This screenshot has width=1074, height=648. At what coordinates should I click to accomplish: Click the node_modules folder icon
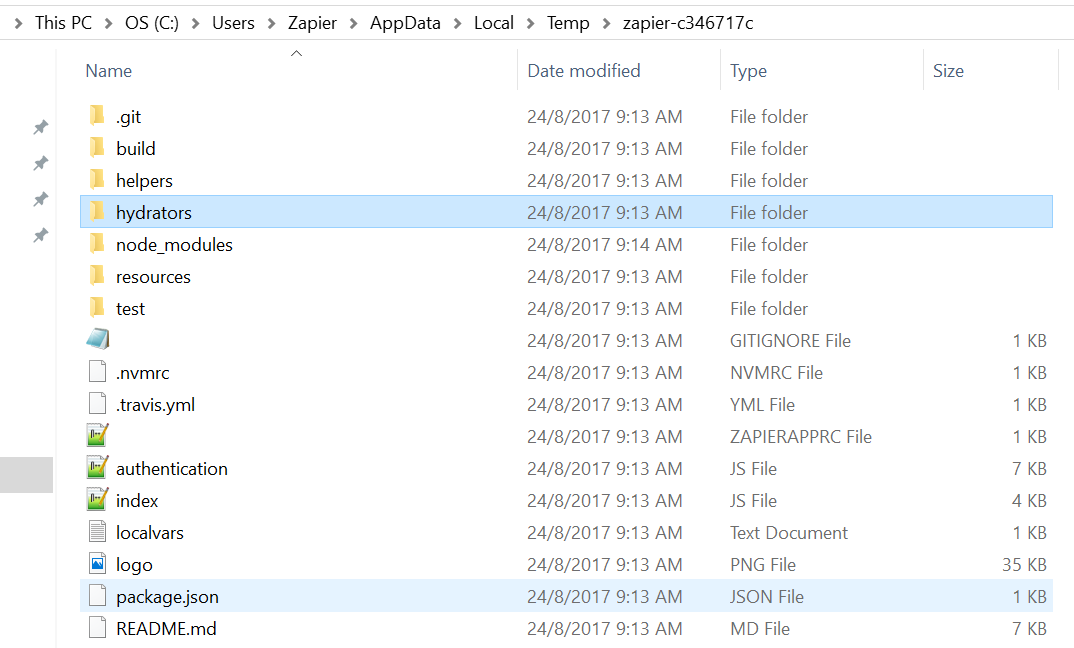[x=97, y=244]
